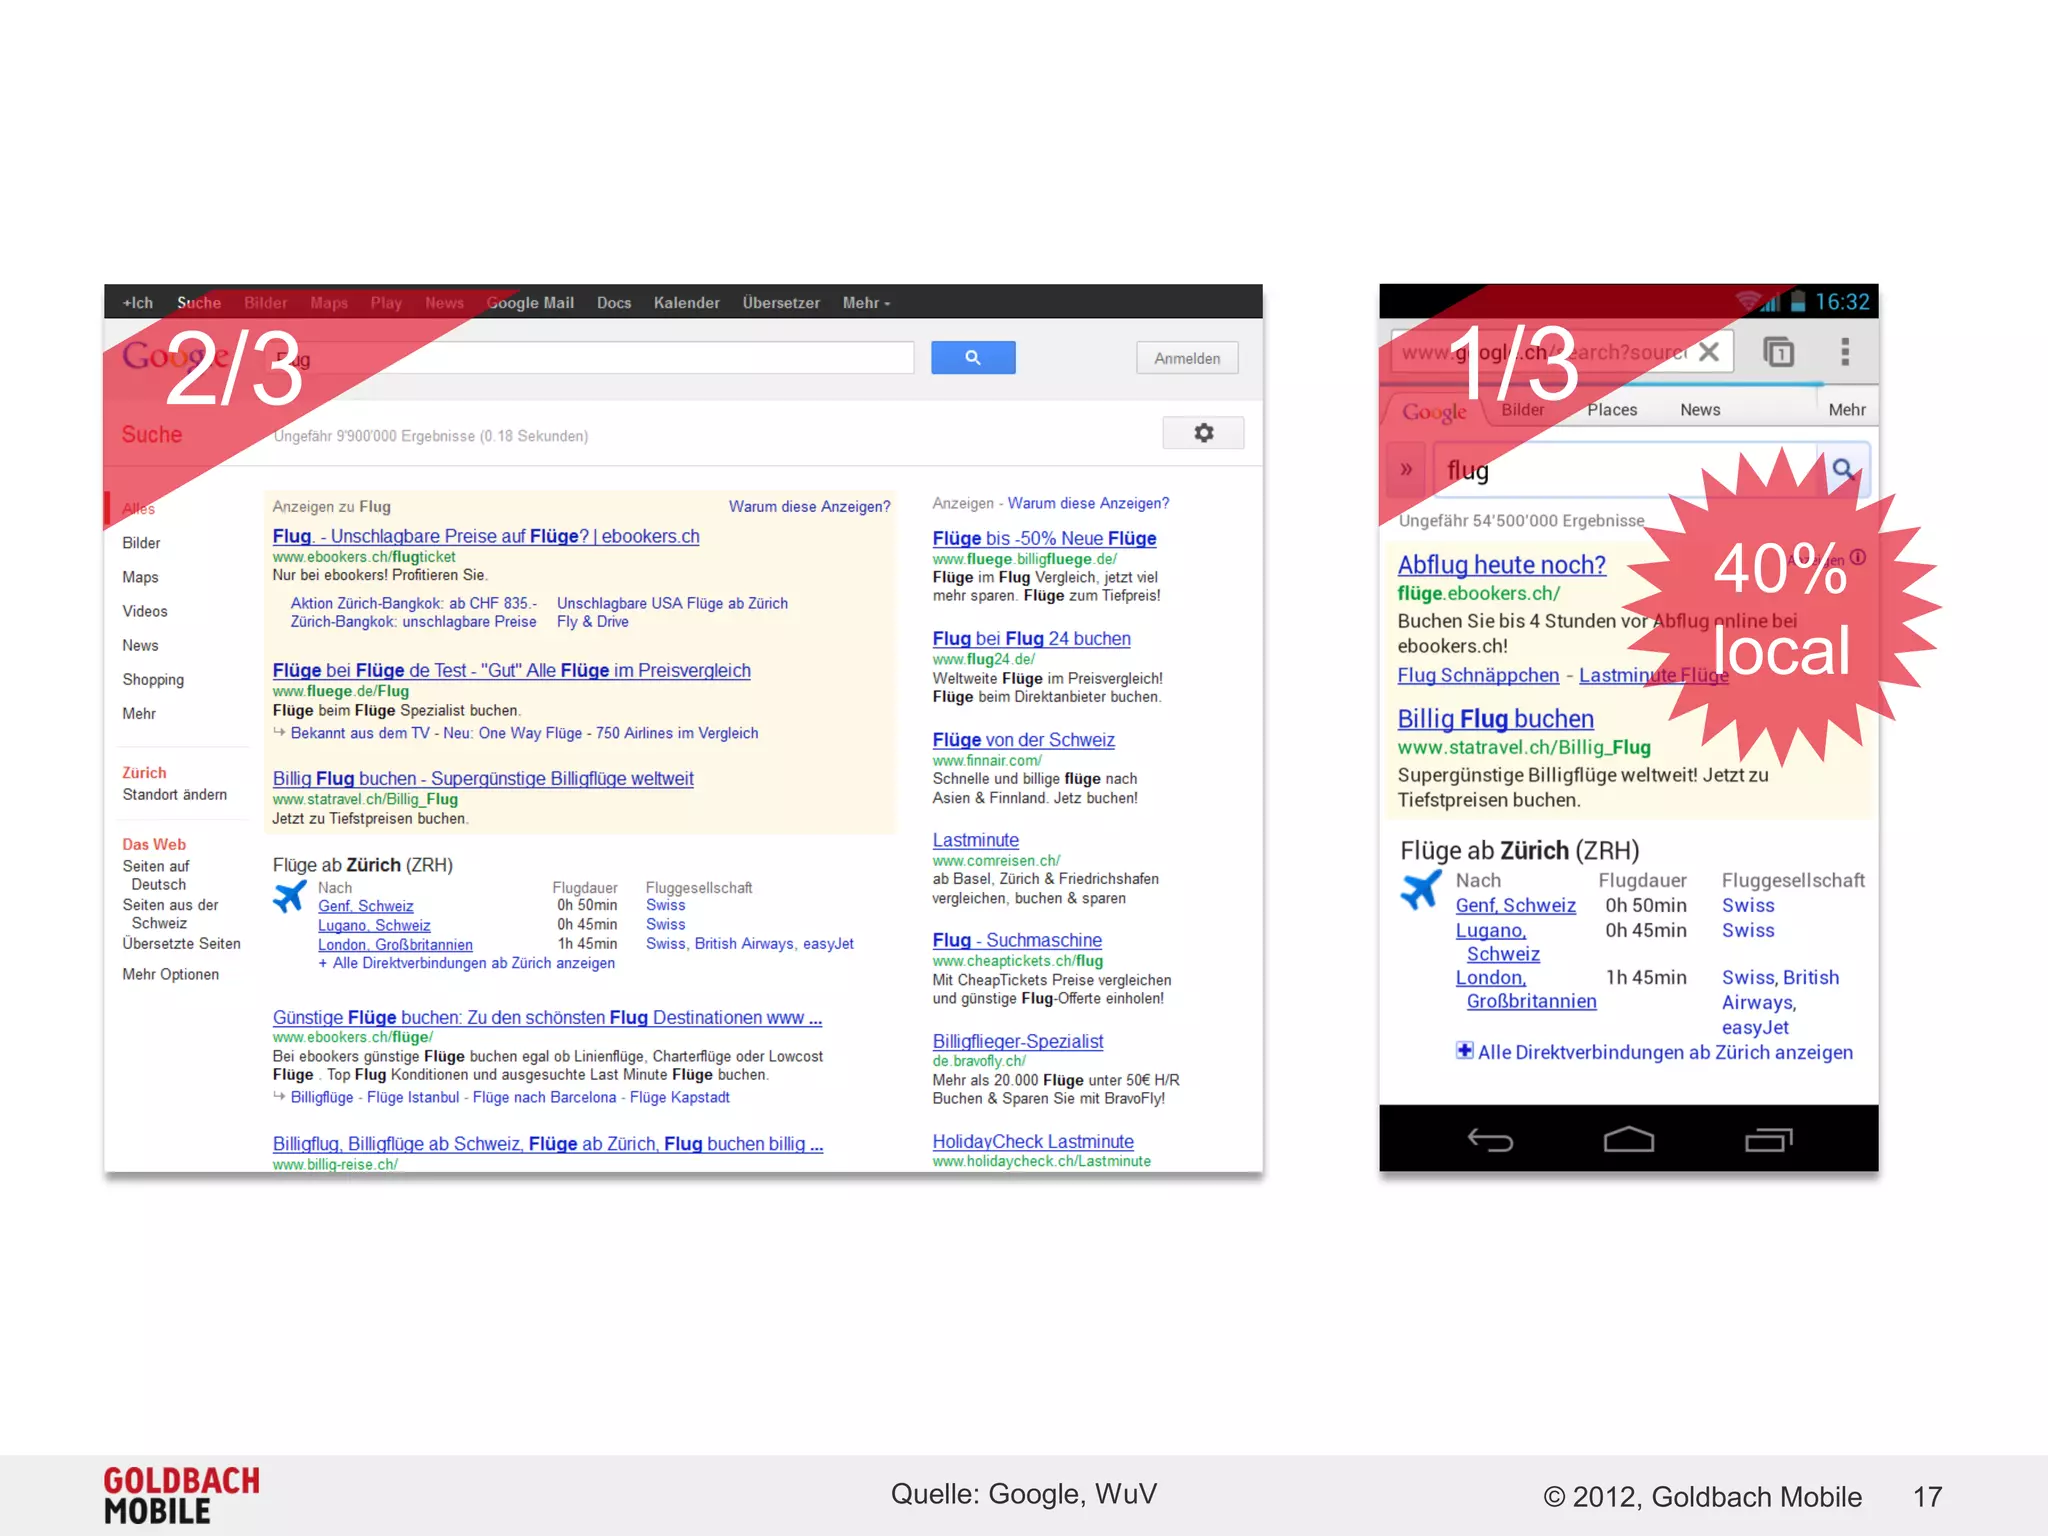Select Übersetzte Seiten filter
Image resolution: width=2048 pixels, height=1536 pixels.
(x=181, y=943)
